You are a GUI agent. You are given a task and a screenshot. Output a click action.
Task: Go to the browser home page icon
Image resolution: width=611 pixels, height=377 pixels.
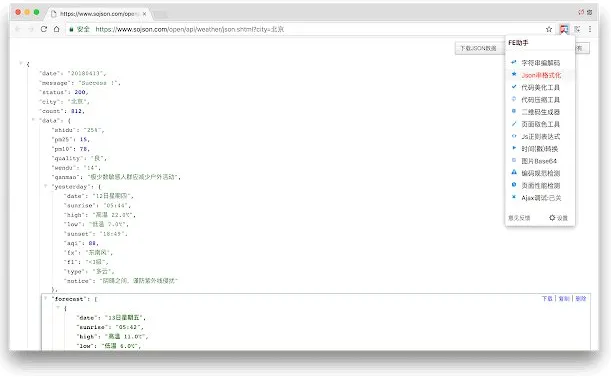pyautogui.click(x=57, y=29)
